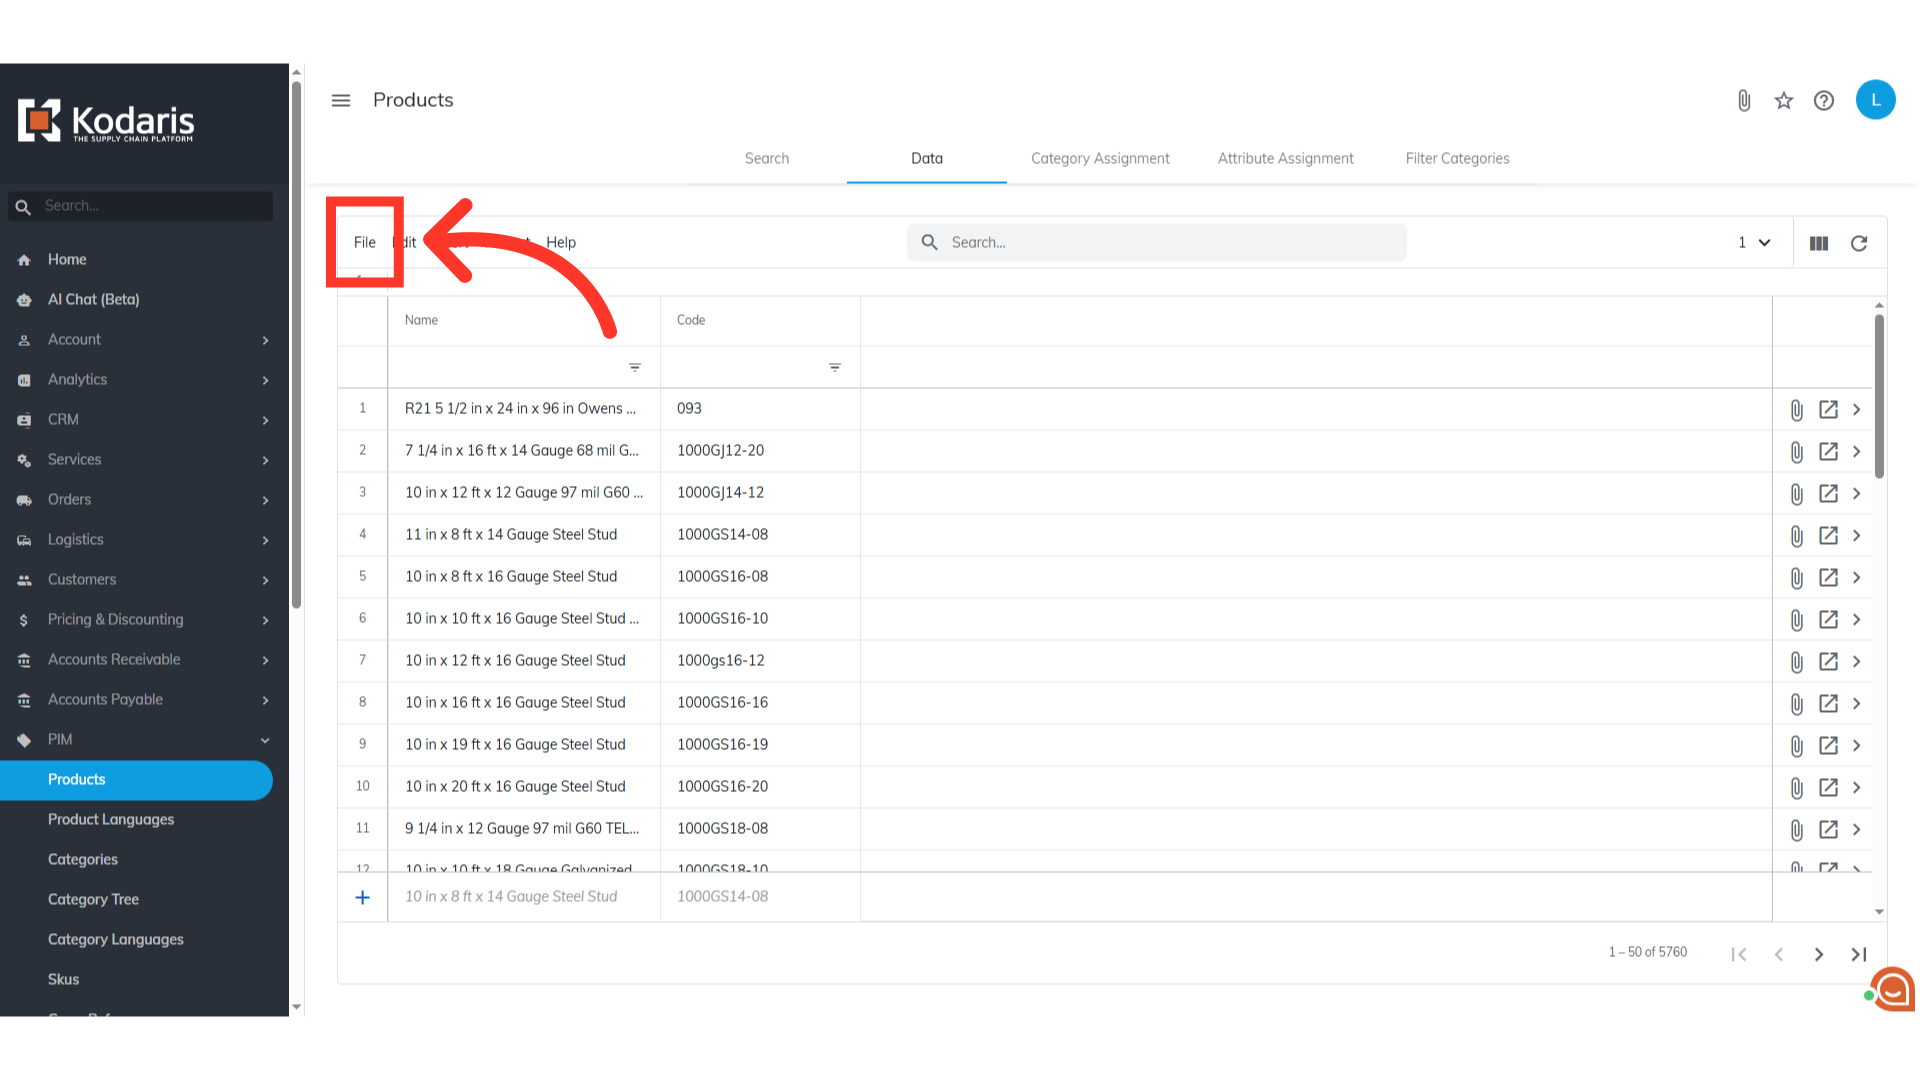Viewport: 1920px width, 1080px height.
Task: Click the plus icon to add row
Action: click(363, 897)
